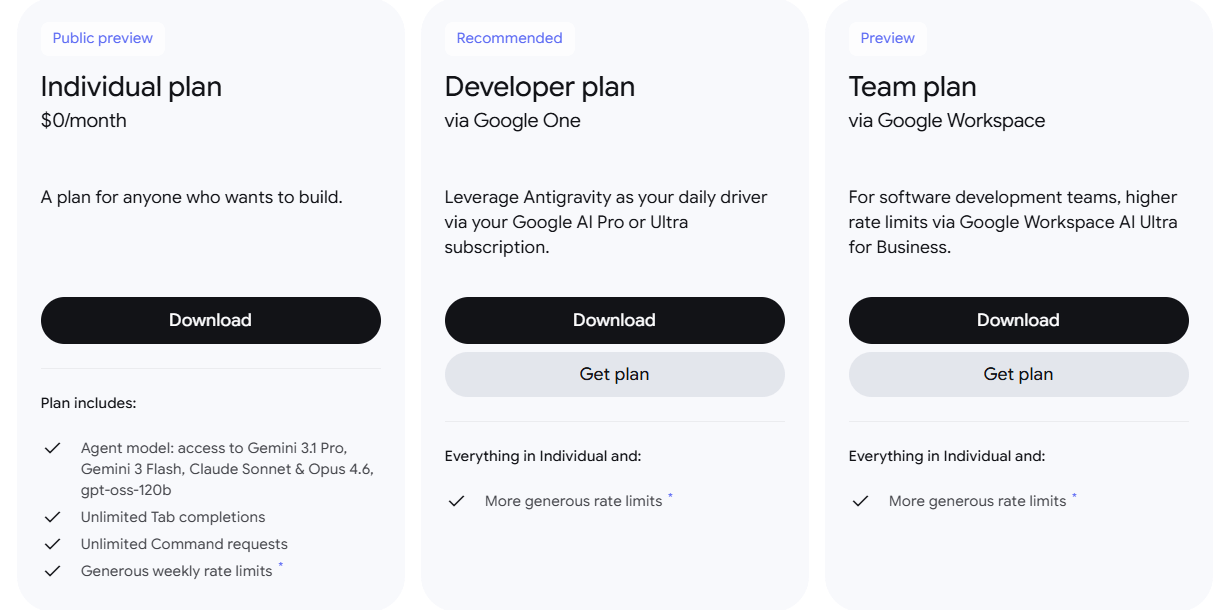Follow the asterisk footnote in the Developer plan
This screenshot has width=1225, height=610.
point(670,497)
